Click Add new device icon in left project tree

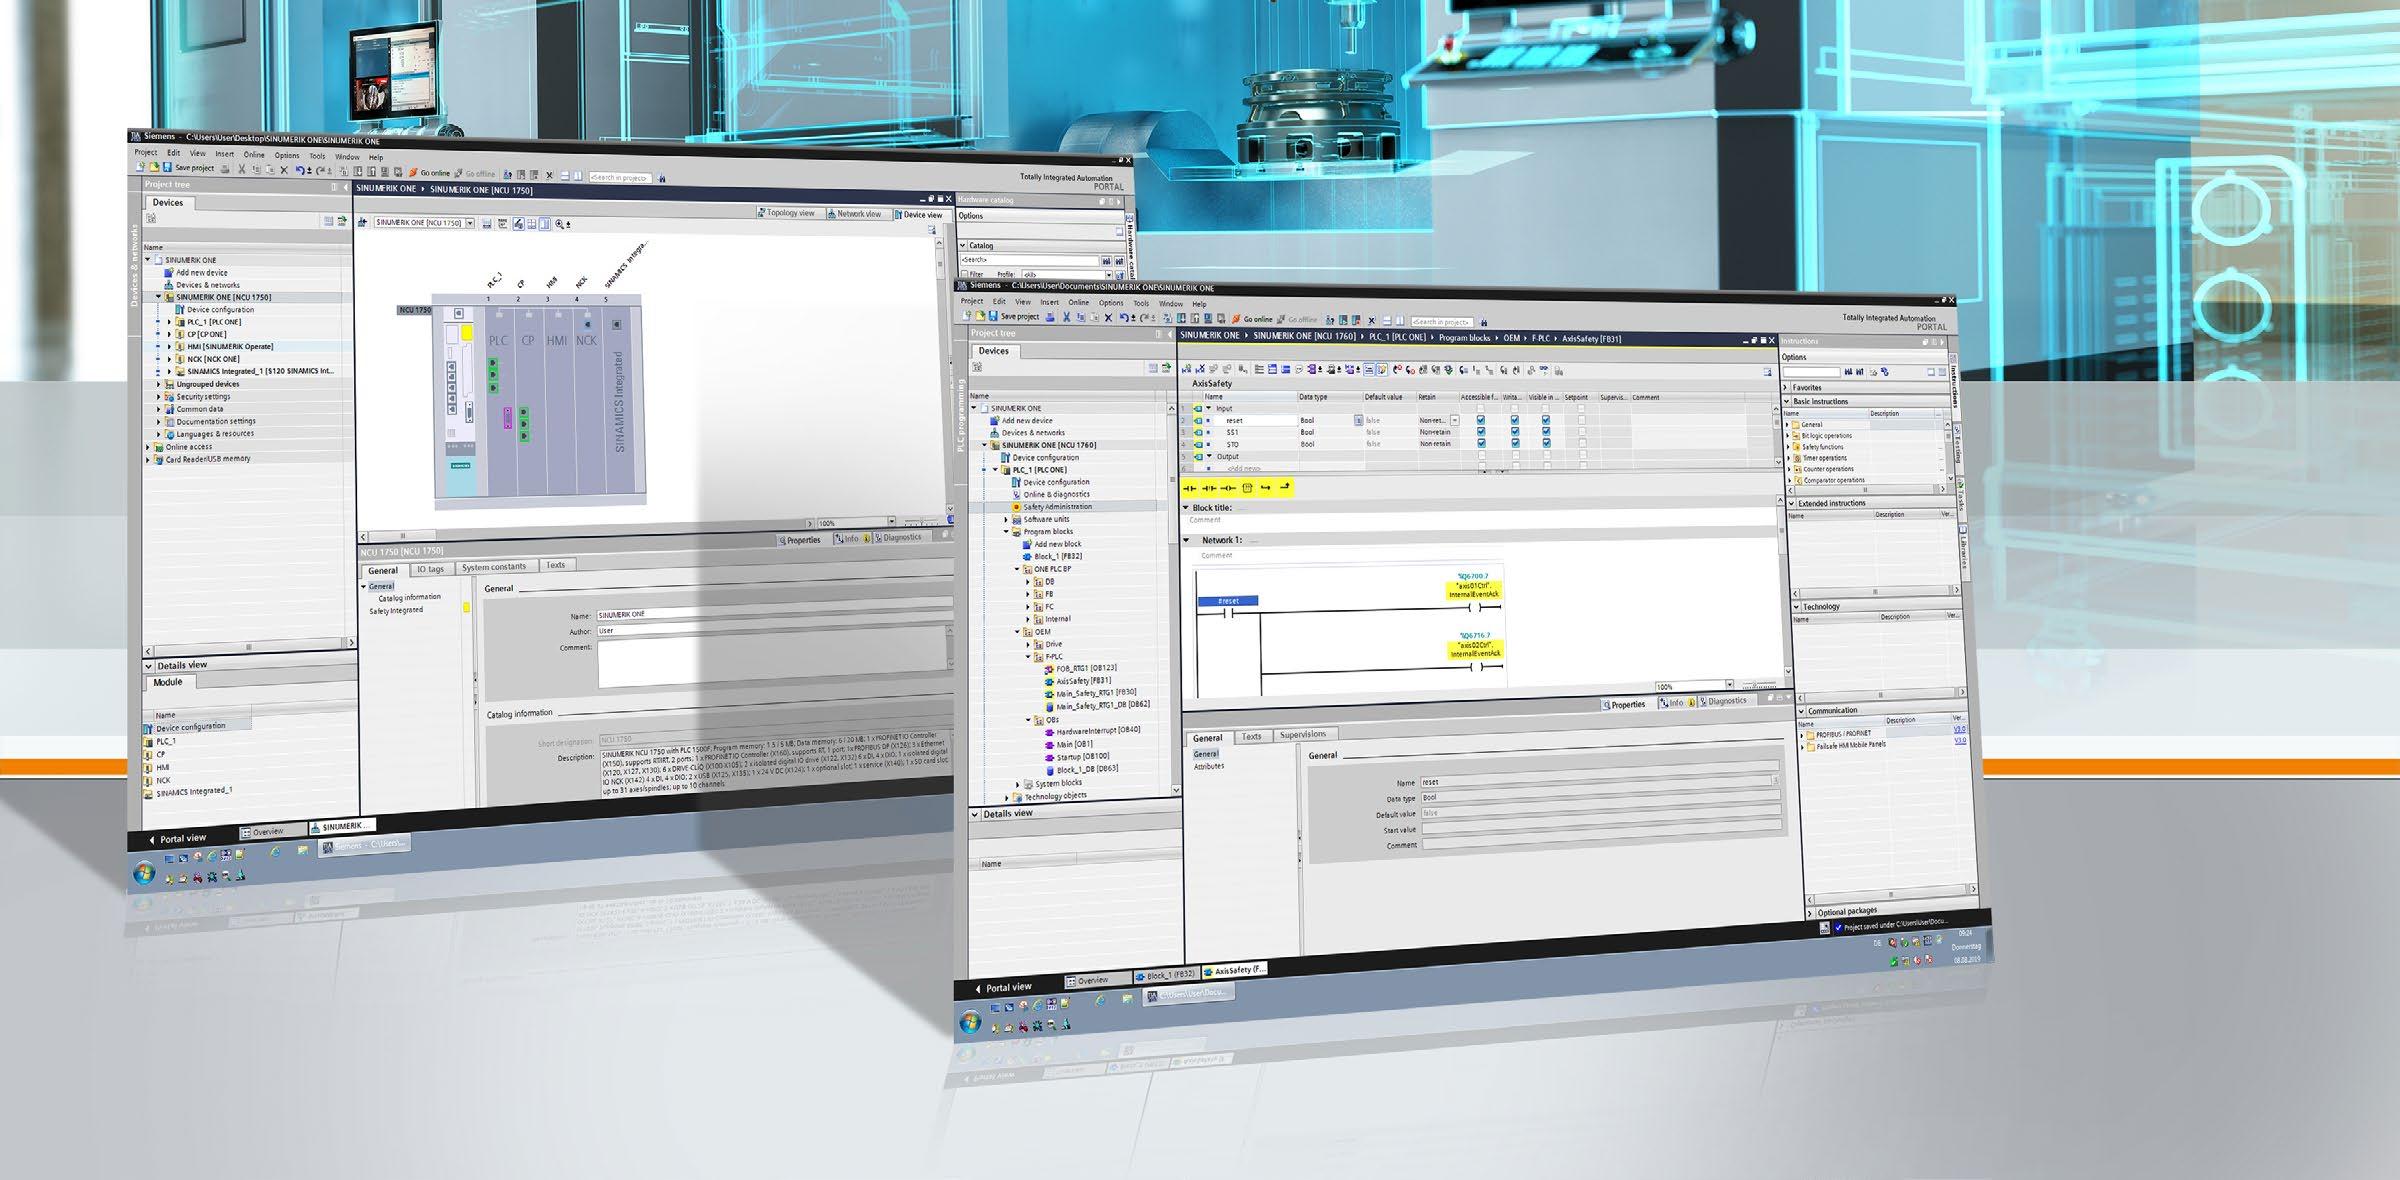coord(170,272)
